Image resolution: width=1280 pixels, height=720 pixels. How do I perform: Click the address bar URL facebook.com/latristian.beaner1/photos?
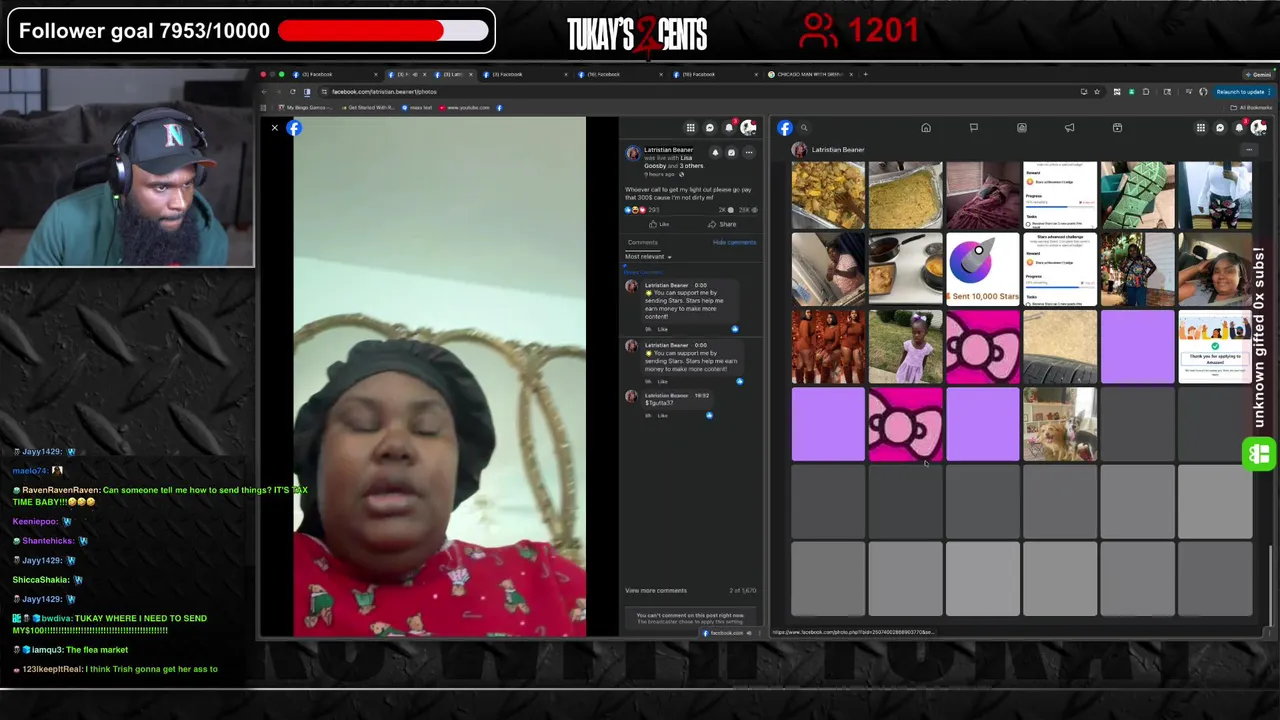click(x=384, y=92)
